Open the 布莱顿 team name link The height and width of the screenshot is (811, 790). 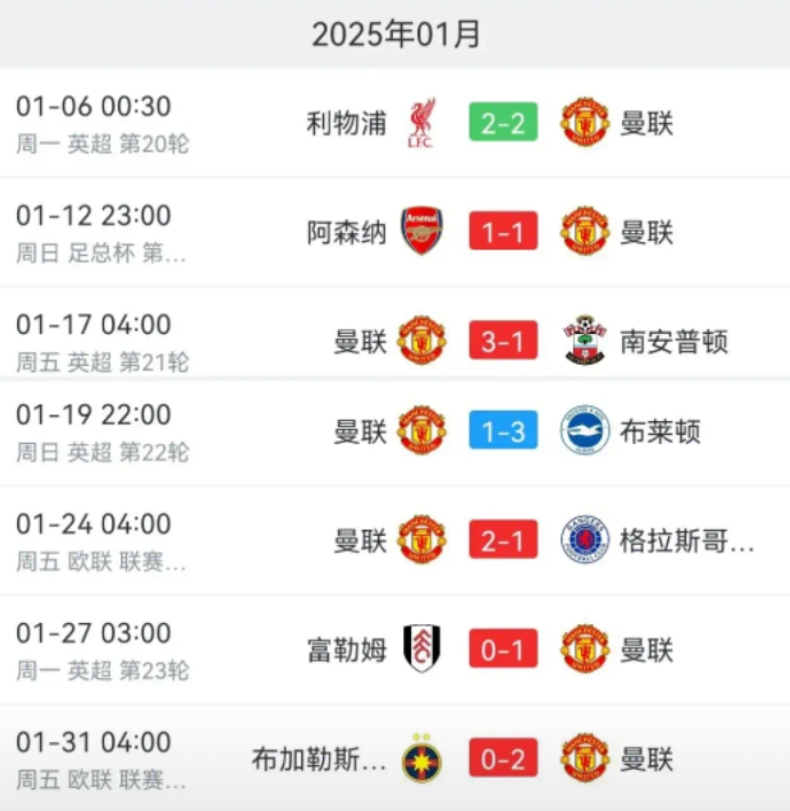coord(660,431)
